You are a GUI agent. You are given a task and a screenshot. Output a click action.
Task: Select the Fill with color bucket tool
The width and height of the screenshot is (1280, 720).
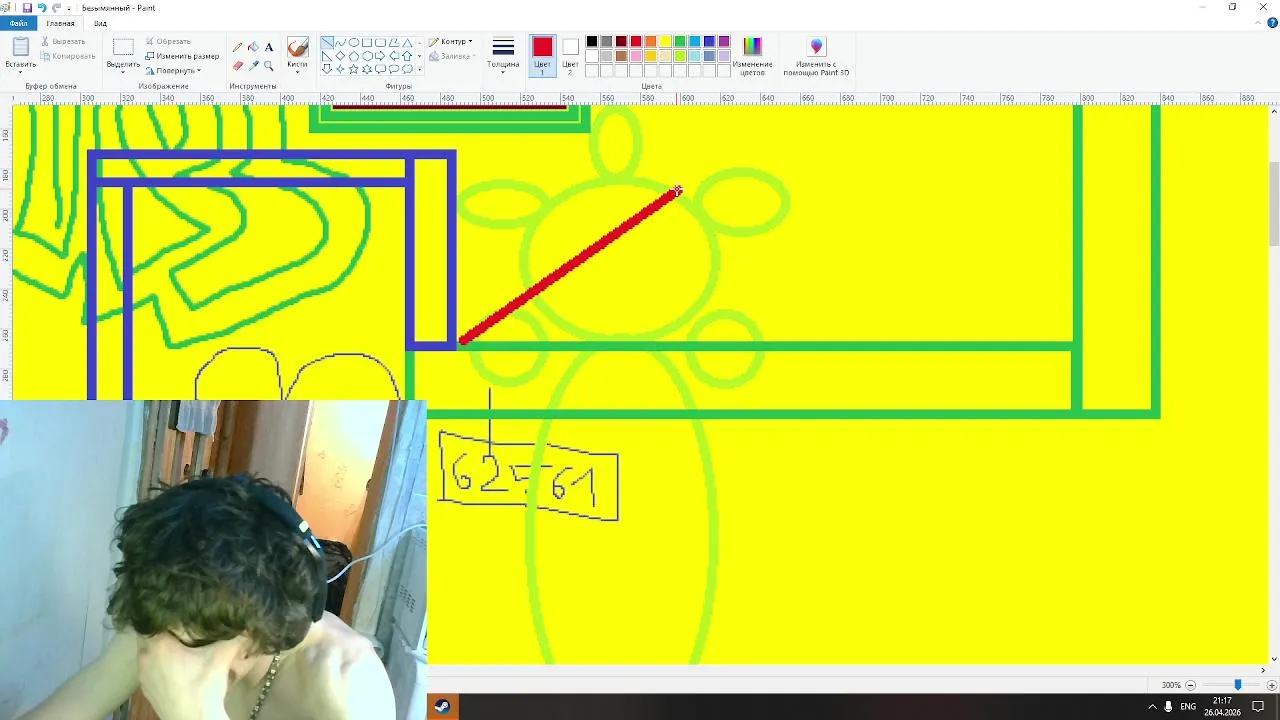point(253,47)
